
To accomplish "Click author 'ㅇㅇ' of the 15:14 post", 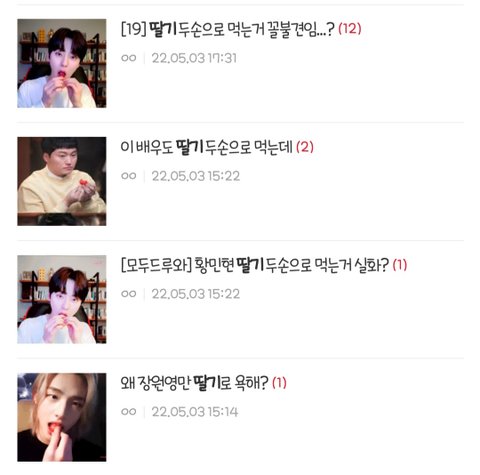I will coord(129,412).
